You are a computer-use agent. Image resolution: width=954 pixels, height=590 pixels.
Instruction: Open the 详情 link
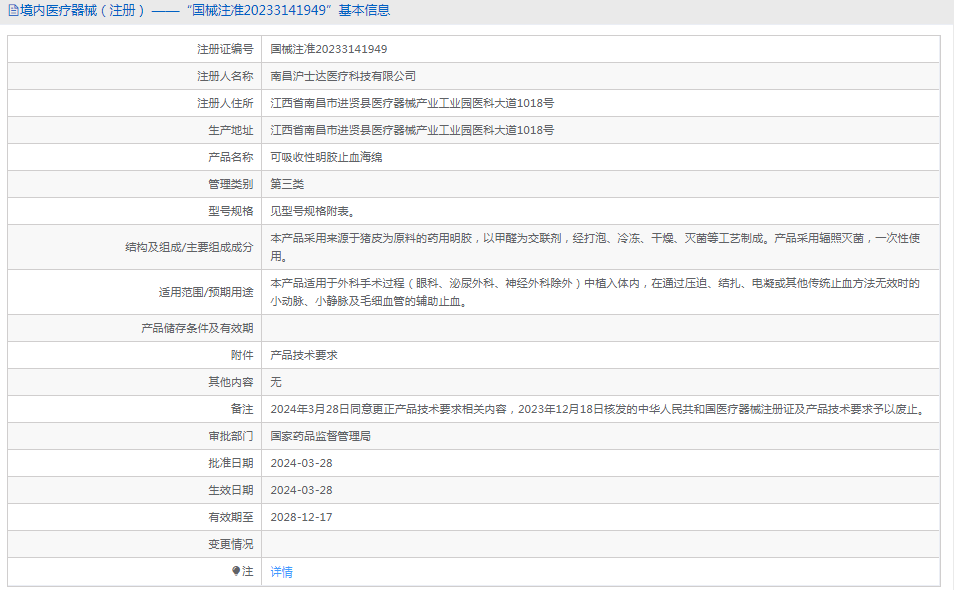281,572
